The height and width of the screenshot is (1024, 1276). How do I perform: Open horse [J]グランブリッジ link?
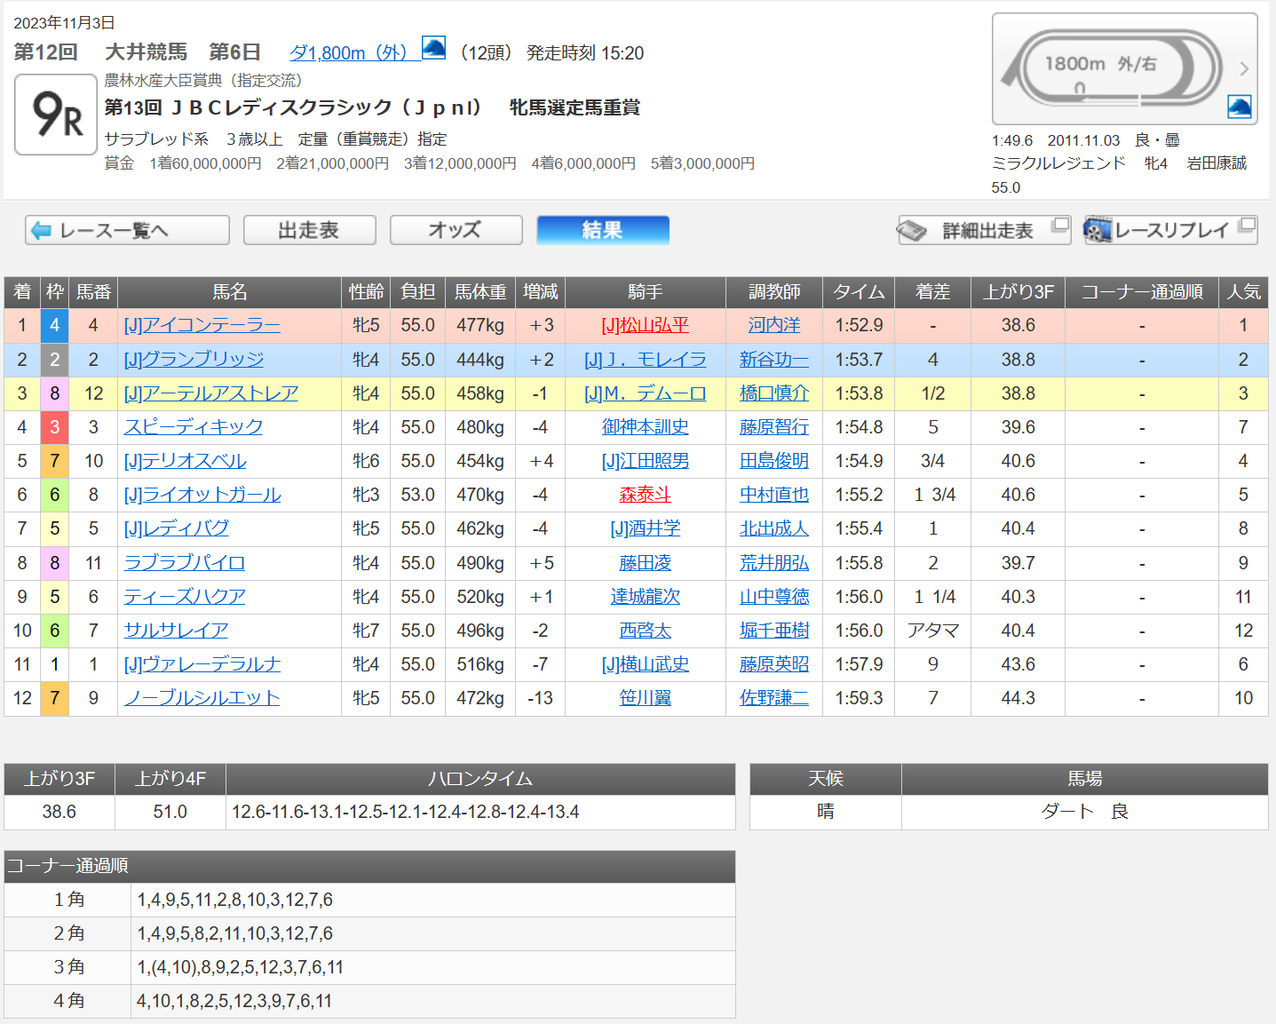point(194,360)
